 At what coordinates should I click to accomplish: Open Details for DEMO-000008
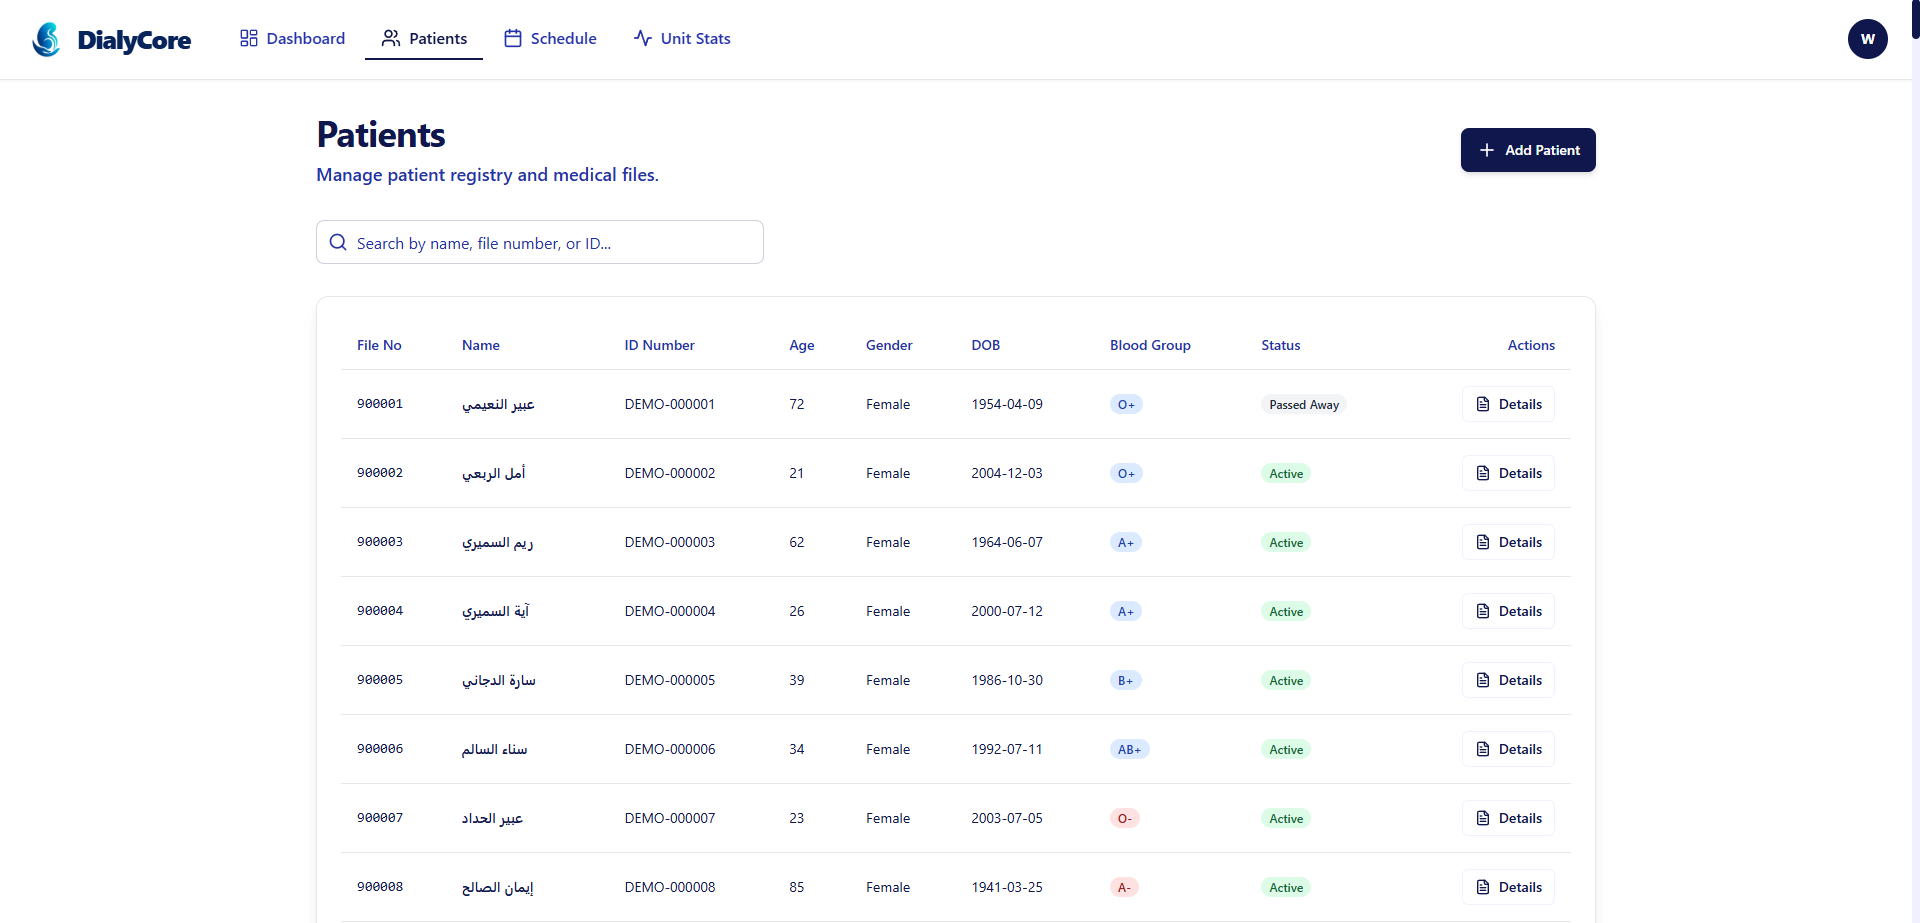(1508, 887)
